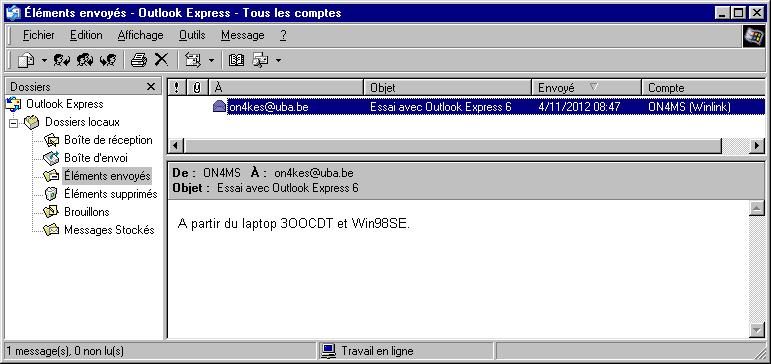This screenshot has height=364, width=771.
Task: Select the Éléments envoyés folder
Action: tap(107, 176)
